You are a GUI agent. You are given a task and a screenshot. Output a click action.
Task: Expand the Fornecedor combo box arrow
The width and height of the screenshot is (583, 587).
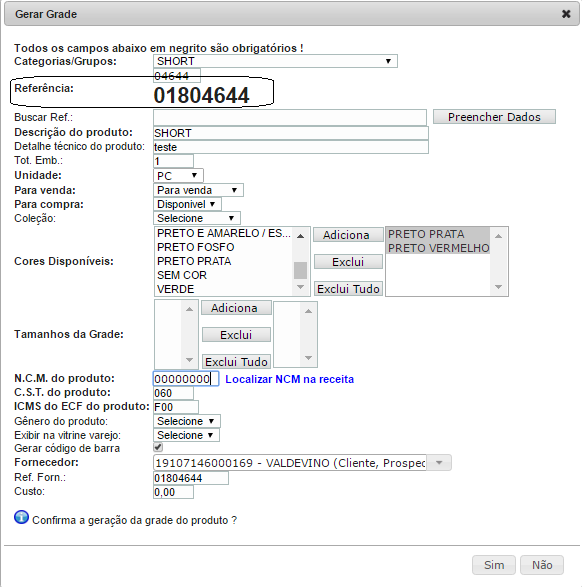pos(439,463)
